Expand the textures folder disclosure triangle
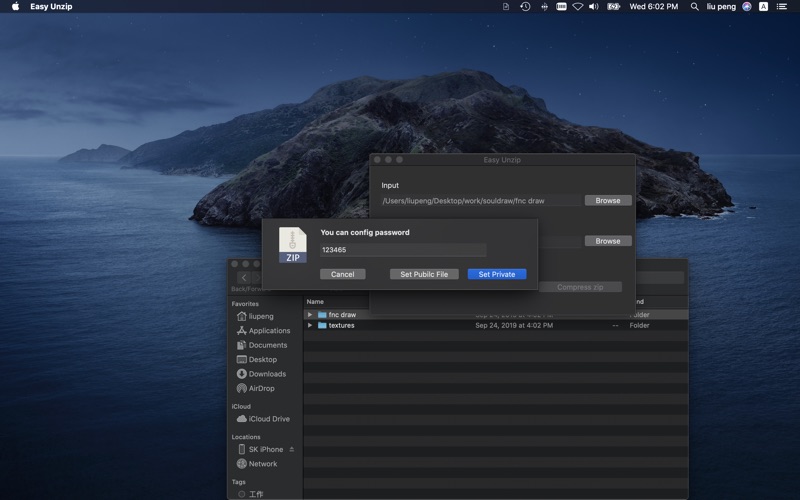800x500 pixels. point(310,325)
